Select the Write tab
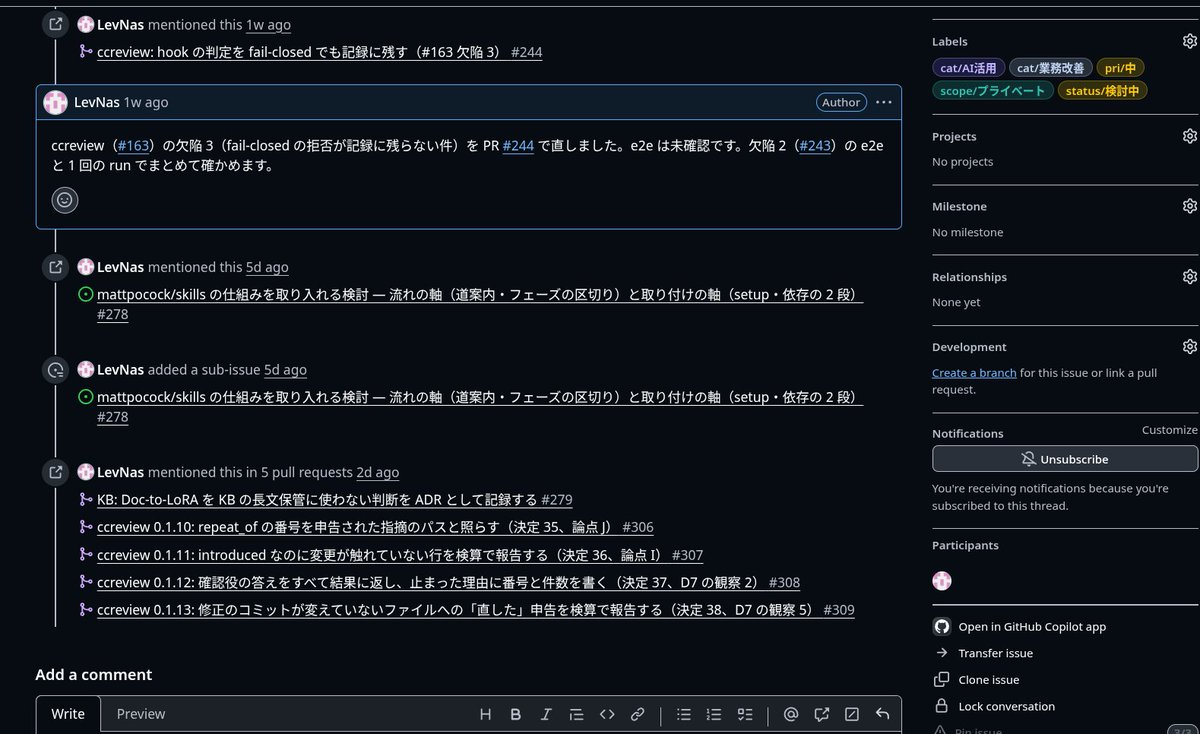Screen dimensions: 1200x734 point(68,714)
